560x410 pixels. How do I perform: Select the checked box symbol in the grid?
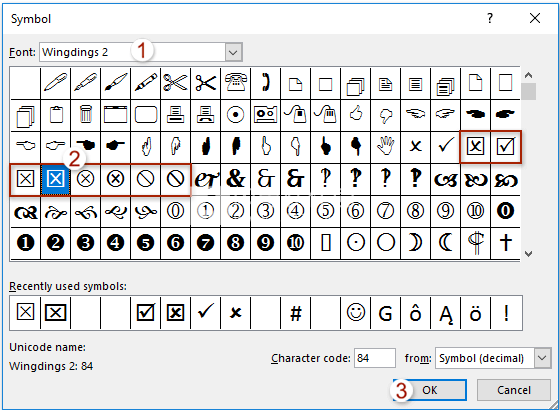click(x=506, y=146)
